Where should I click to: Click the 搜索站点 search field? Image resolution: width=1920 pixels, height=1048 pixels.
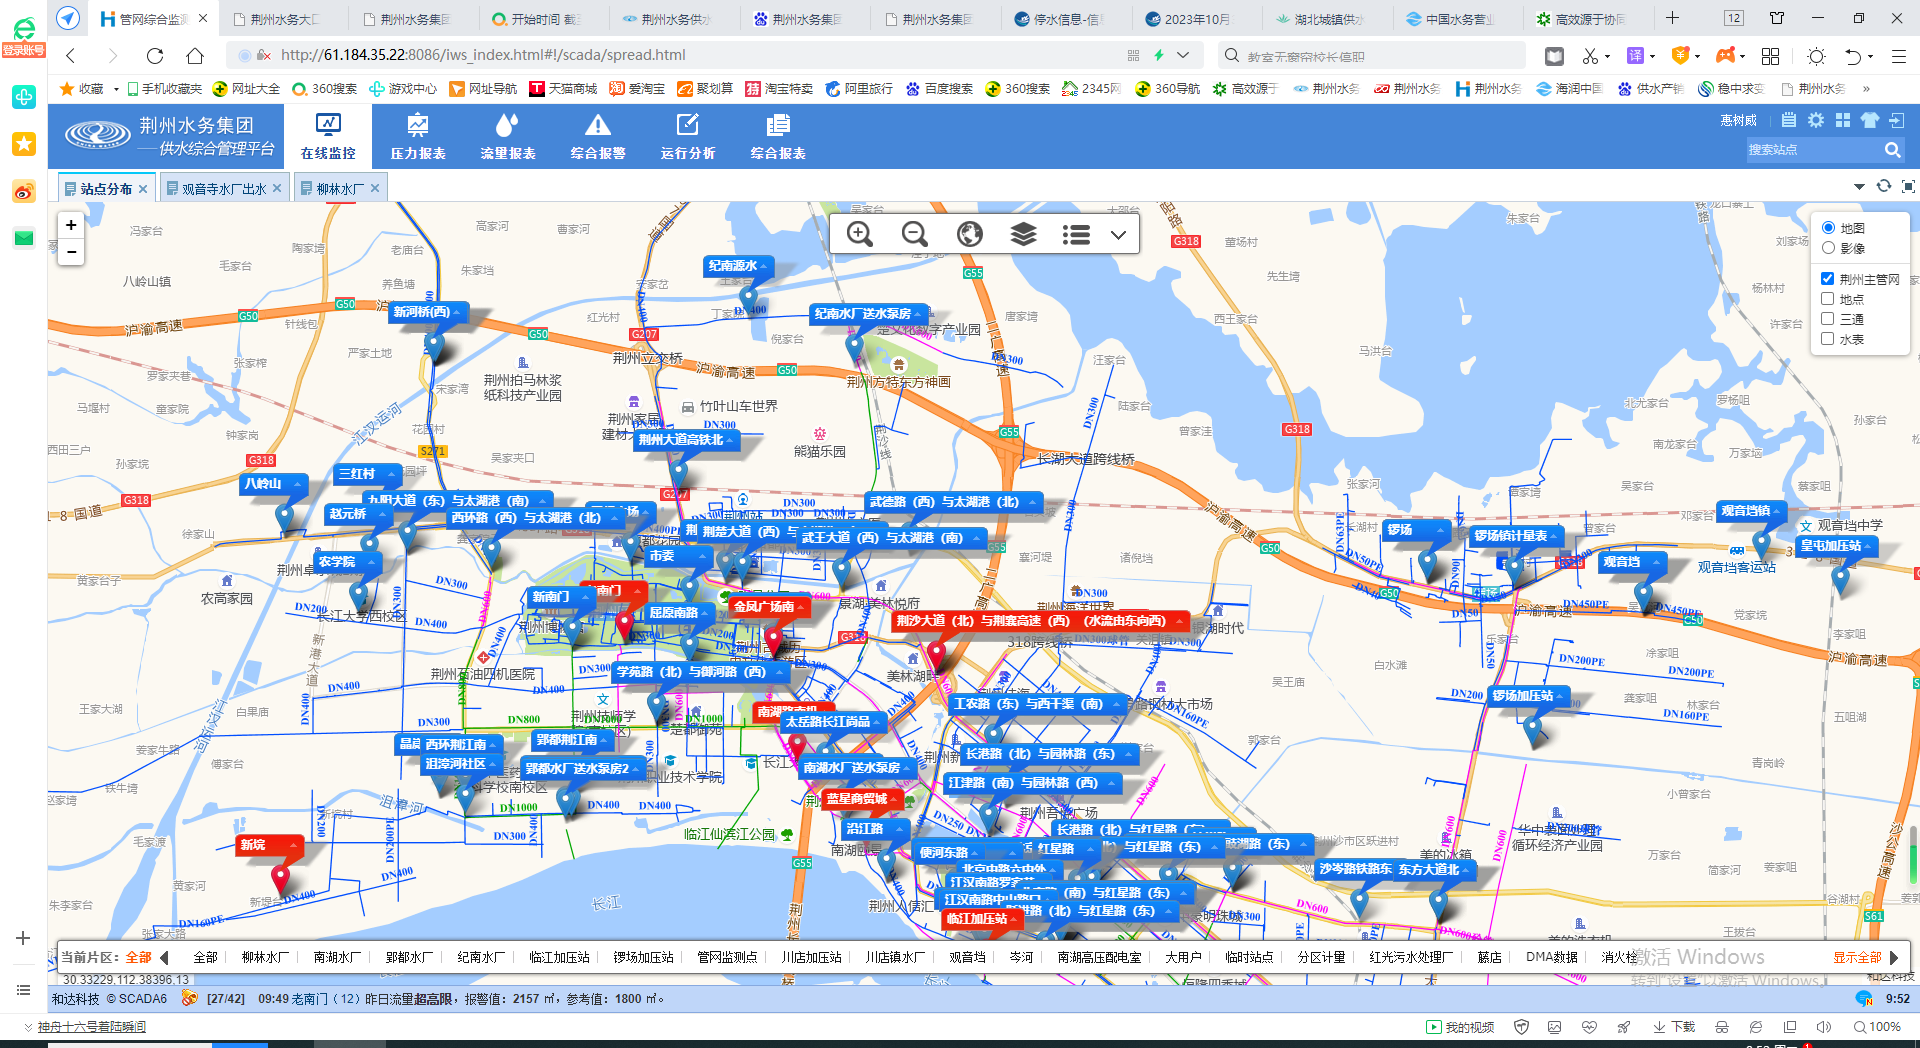pos(1813,150)
